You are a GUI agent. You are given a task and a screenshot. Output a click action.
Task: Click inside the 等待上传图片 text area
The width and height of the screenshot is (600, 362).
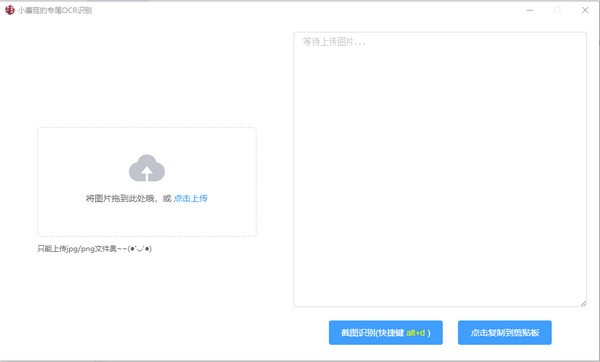pyautogui.click(x=440, y=170)
